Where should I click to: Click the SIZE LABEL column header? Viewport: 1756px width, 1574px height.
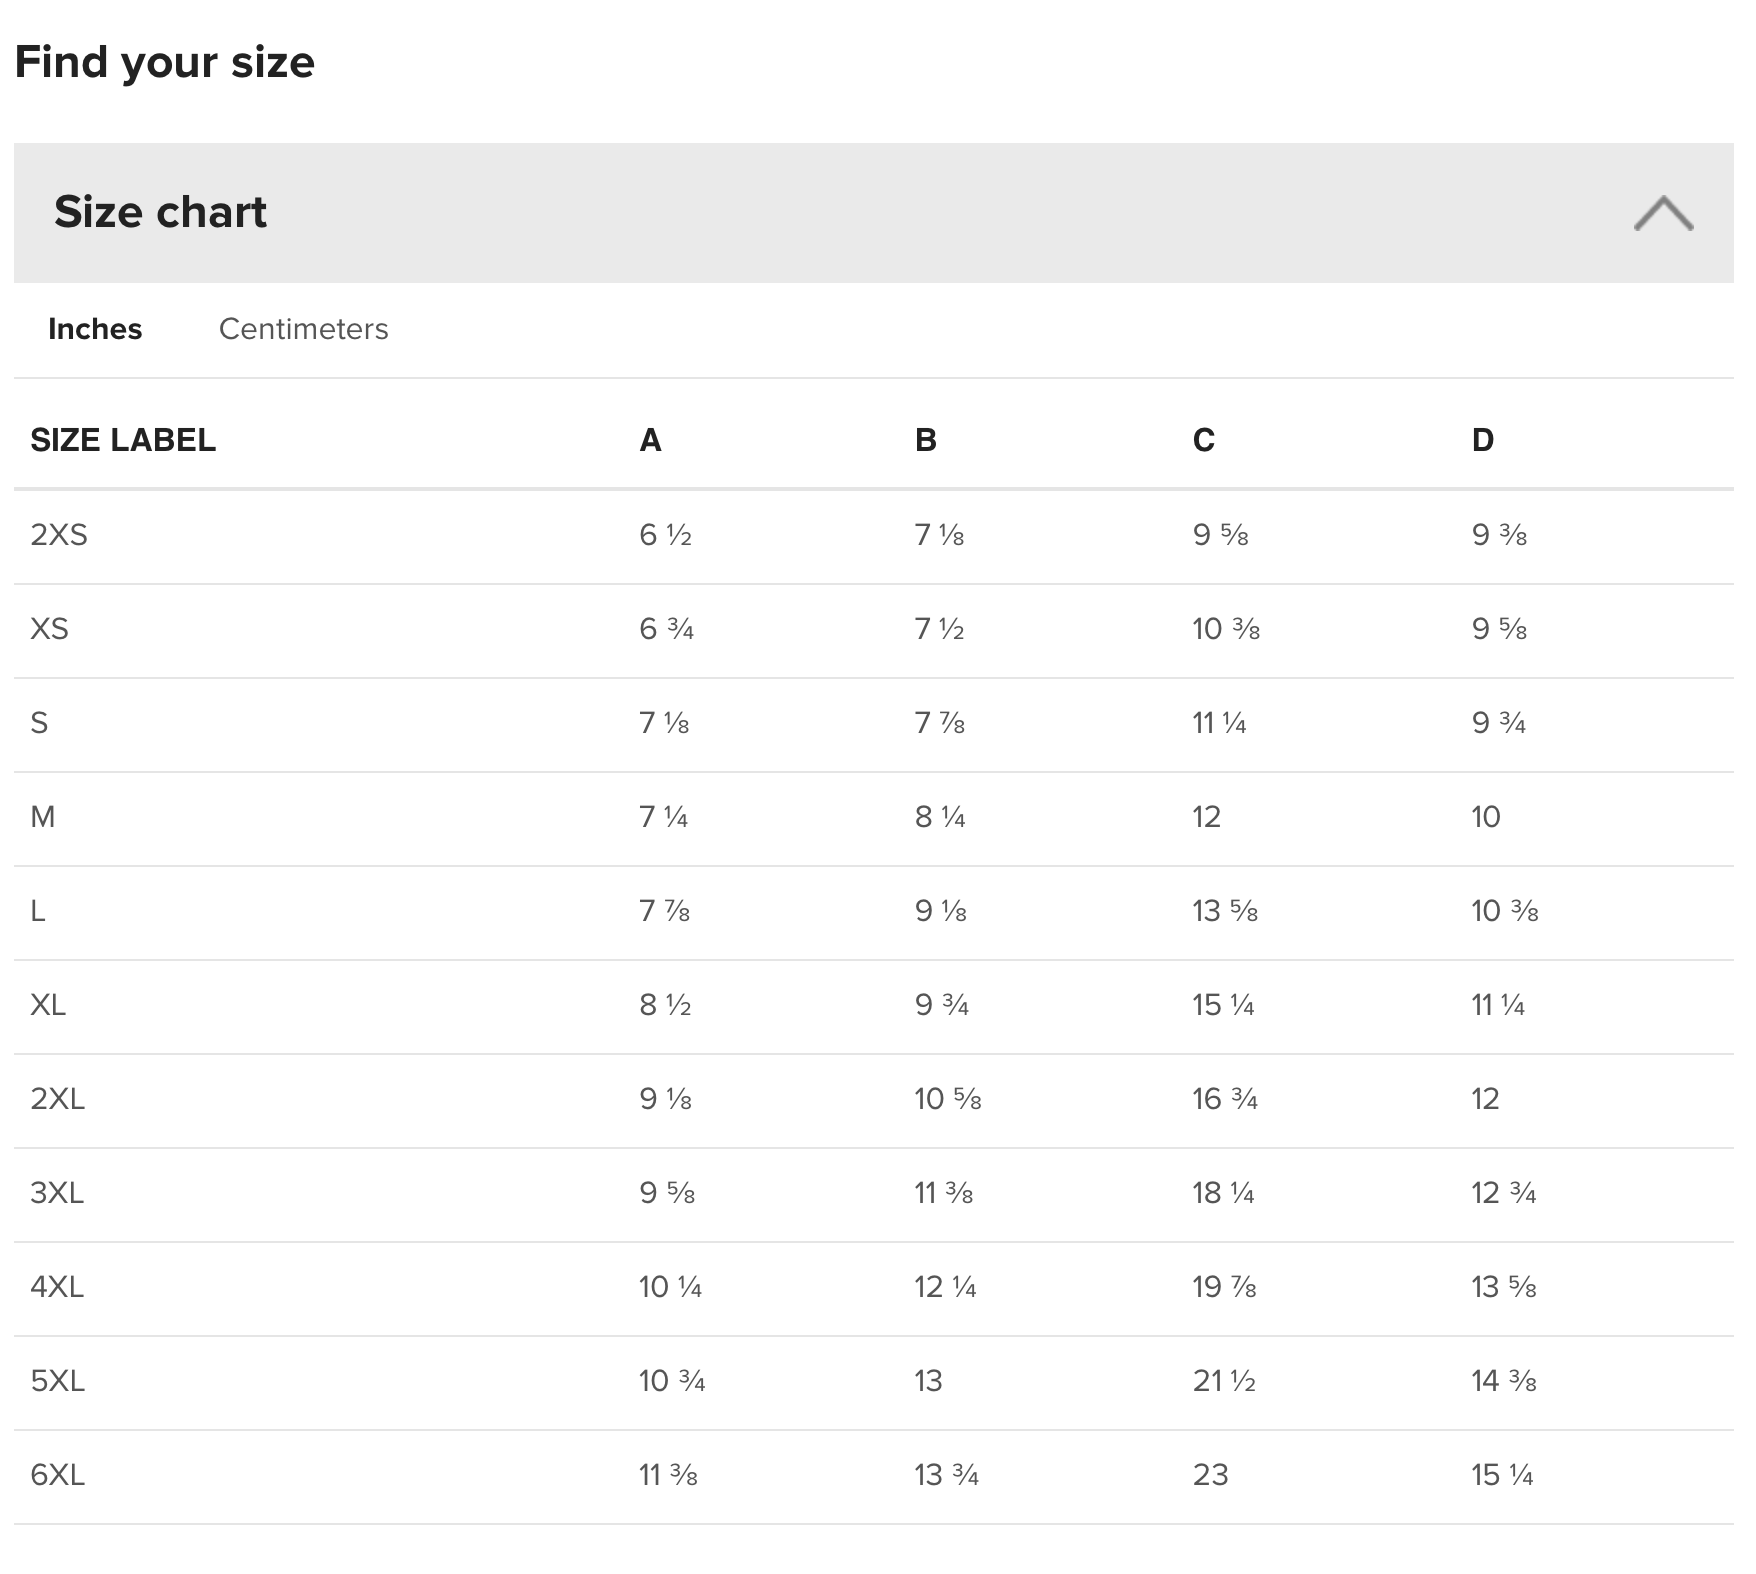(x=123, y=440)
